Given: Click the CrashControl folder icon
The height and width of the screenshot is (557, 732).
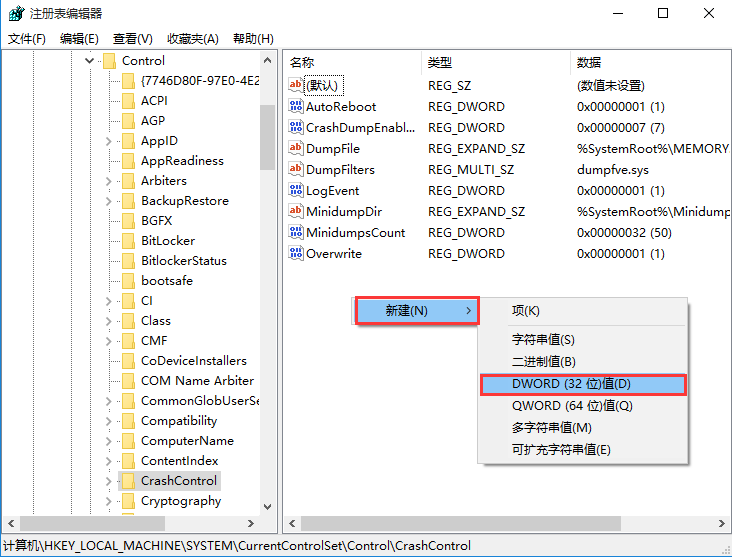Looking at the screenshot, I should [127, 481].
